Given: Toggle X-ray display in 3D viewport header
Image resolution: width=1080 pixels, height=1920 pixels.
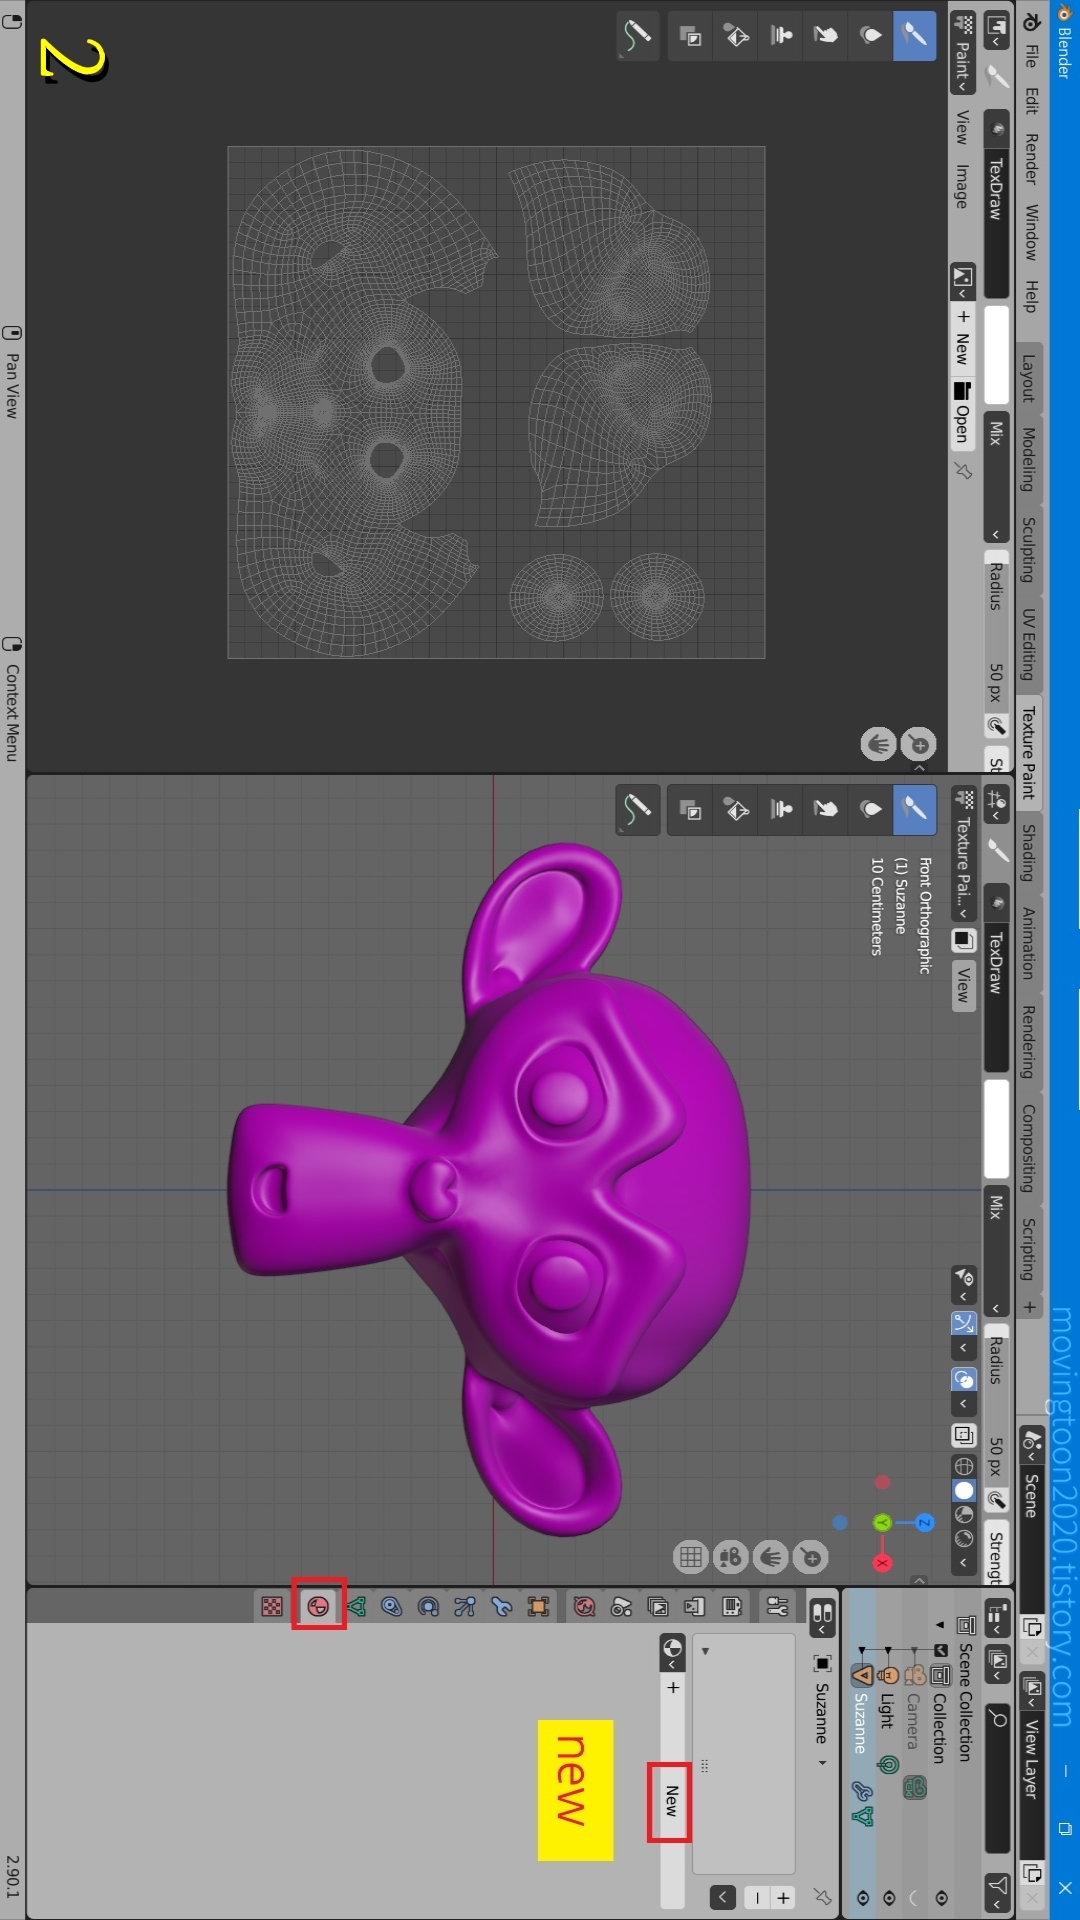Looking at the screenshot, I should [x=963, y=1435].
